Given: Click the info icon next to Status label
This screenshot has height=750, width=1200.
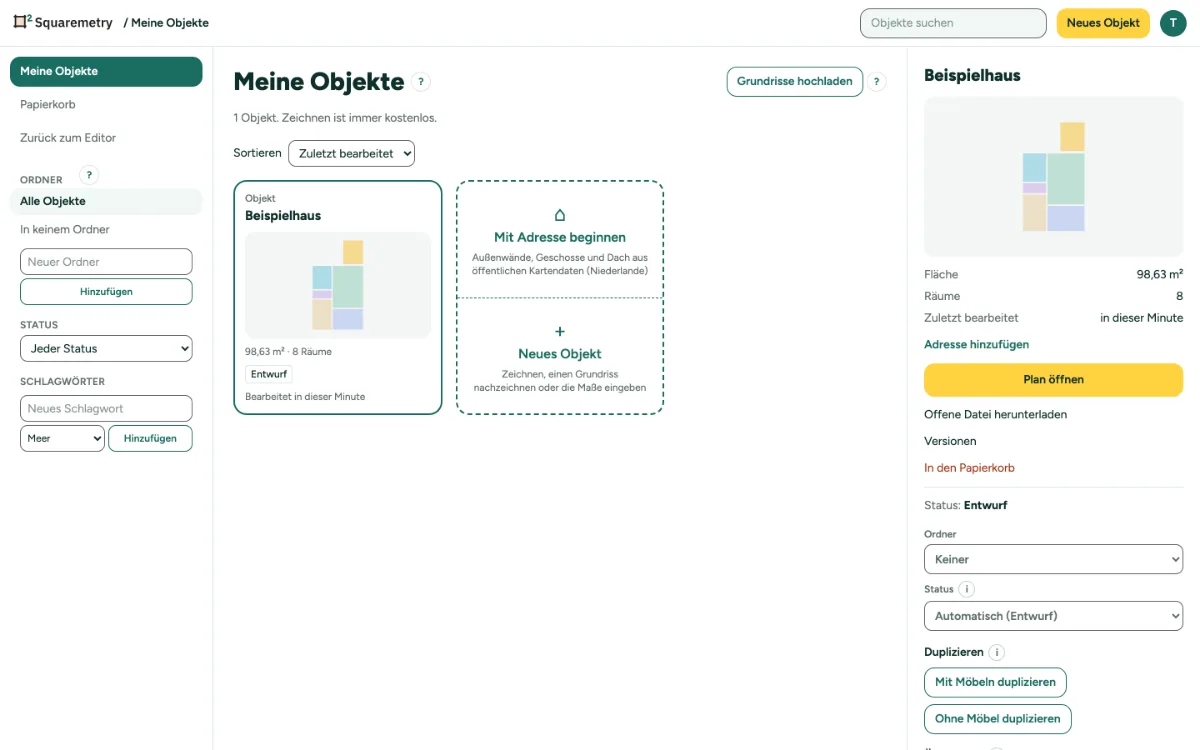Looking at the screenshot, I should click(x=967, y=589).
